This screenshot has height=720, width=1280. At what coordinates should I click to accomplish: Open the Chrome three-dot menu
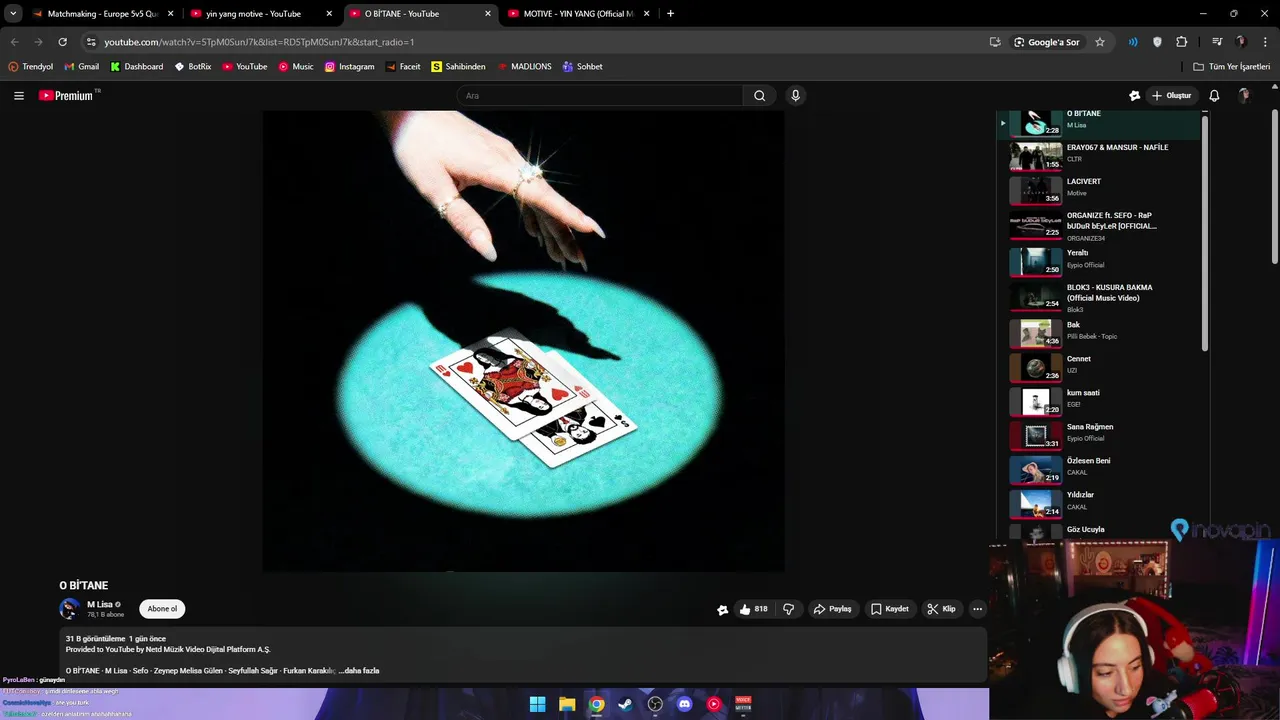[1265, 42]
